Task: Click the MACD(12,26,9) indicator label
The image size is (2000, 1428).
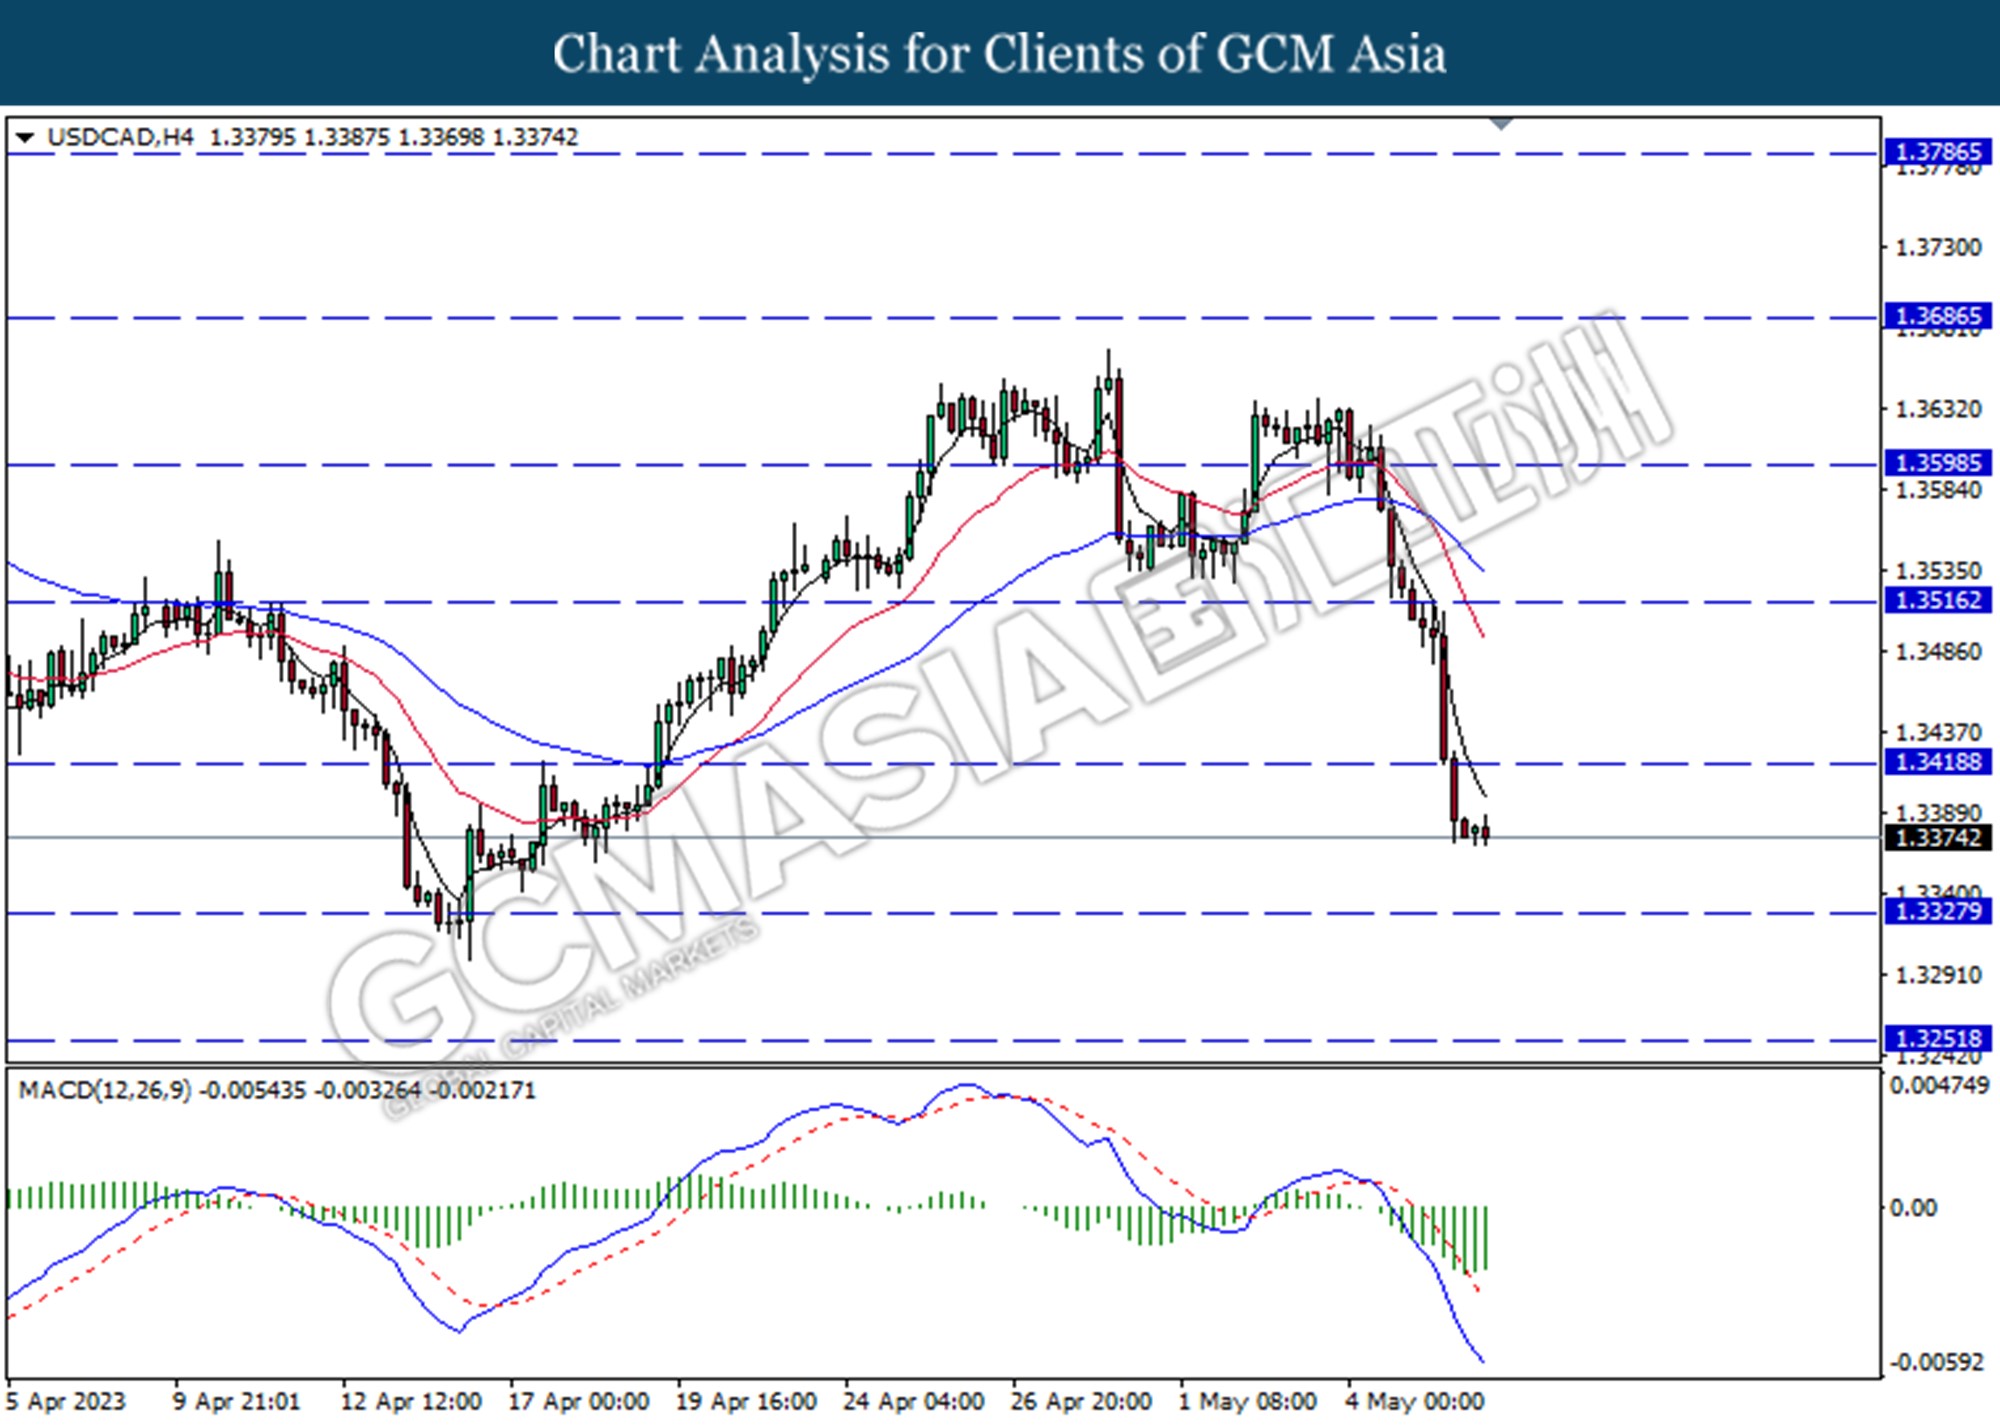Action: (105, 1090)
